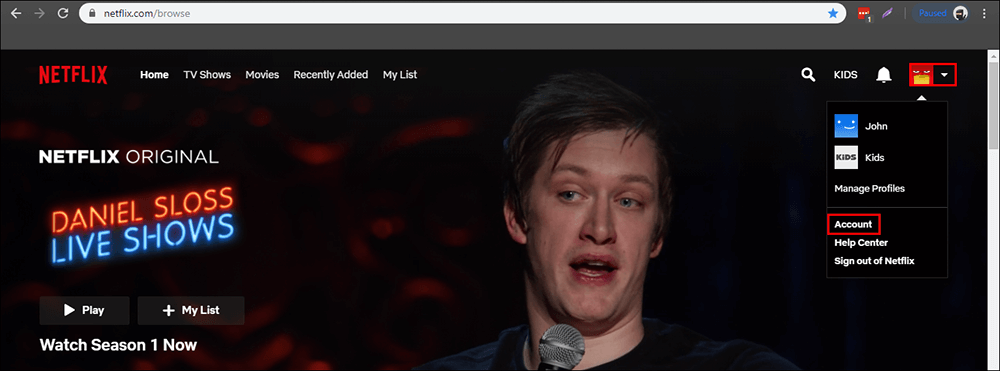Image resolution: width=1000 pixels, height=371 pixels.
Task: Open Help Center
Action: click(861, 243)
